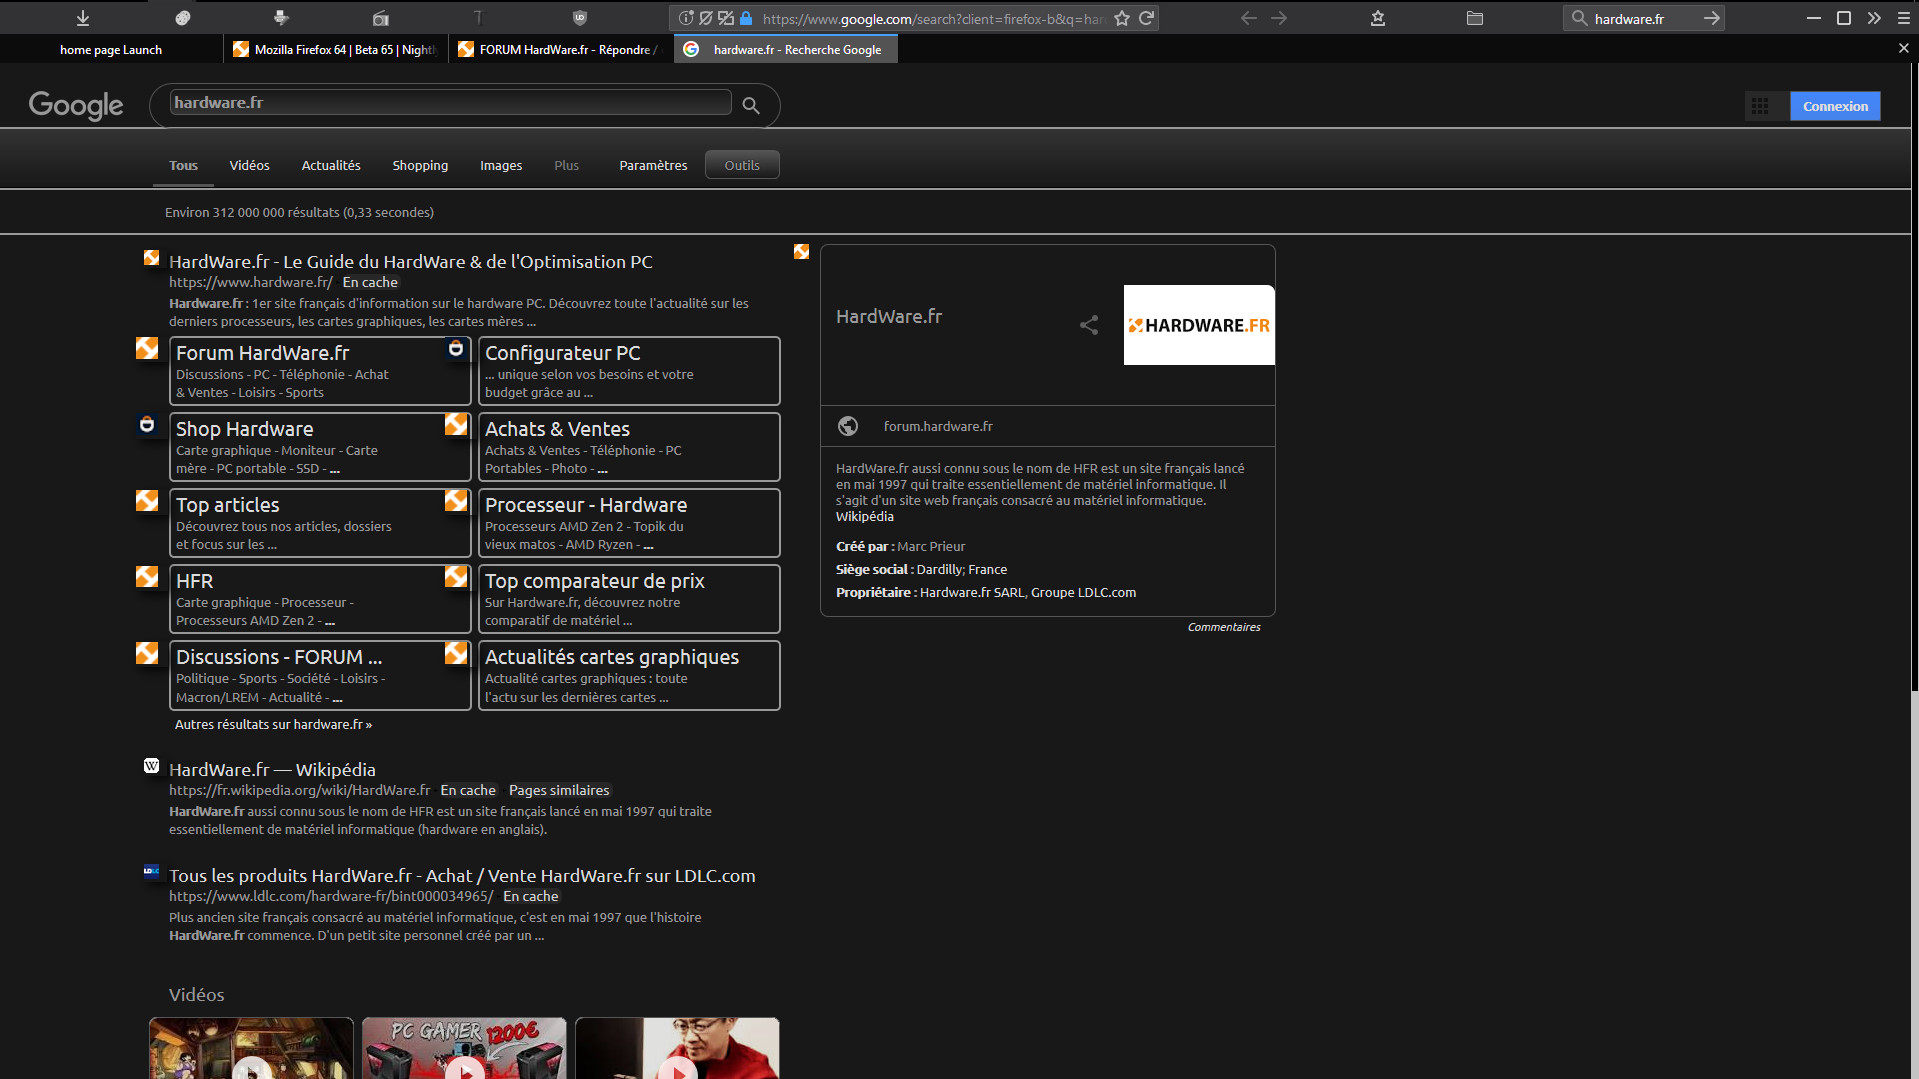Show site information icon in address bar
1919x1079 pixels.
[686, 18]
